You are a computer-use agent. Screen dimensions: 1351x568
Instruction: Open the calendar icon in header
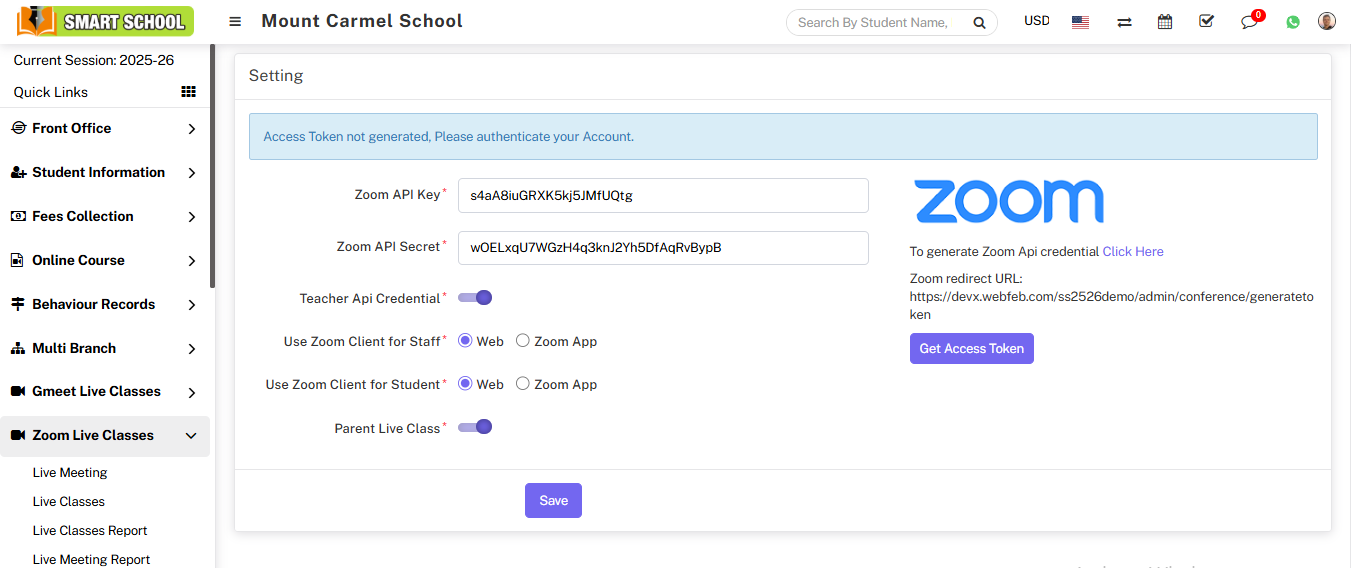(x=1165, y=22)
